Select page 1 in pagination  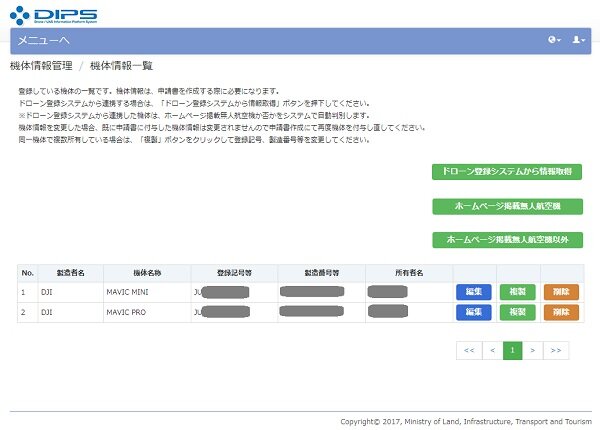point(512,350)
